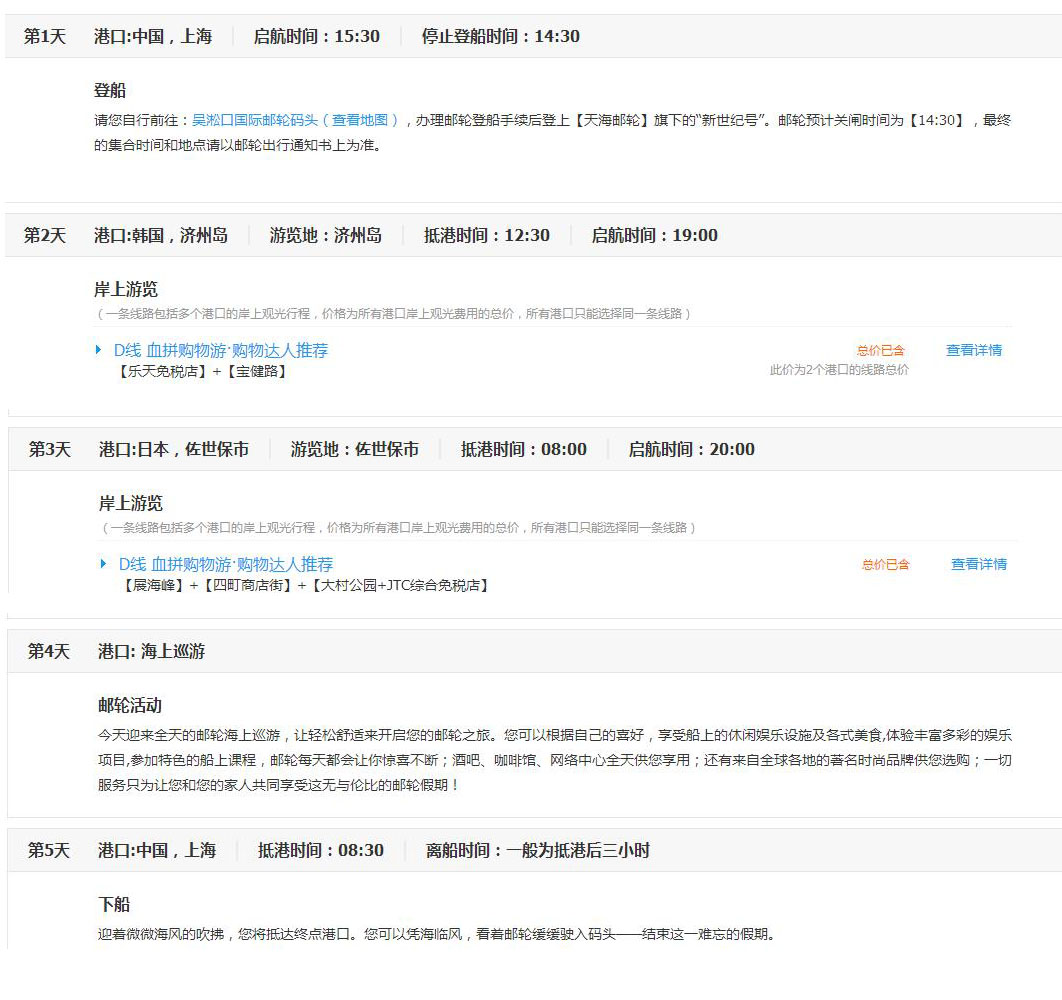Screen dimensions: 1062x1000
Task: Click 查看详情 for the 第3天 route
Action: (x=978, y=564)
